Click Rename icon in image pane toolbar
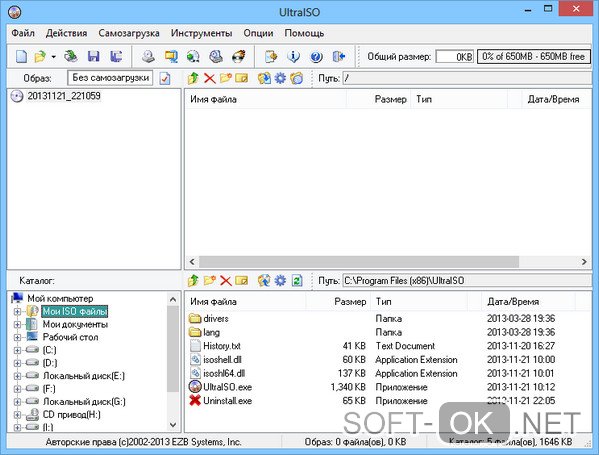This screenshot has height=455, width=599. tap(241, 78)
